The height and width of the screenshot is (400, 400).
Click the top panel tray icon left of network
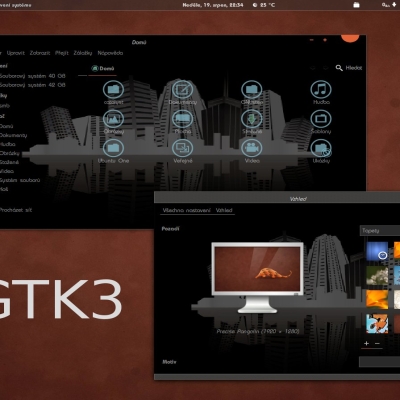click(356, 5)
